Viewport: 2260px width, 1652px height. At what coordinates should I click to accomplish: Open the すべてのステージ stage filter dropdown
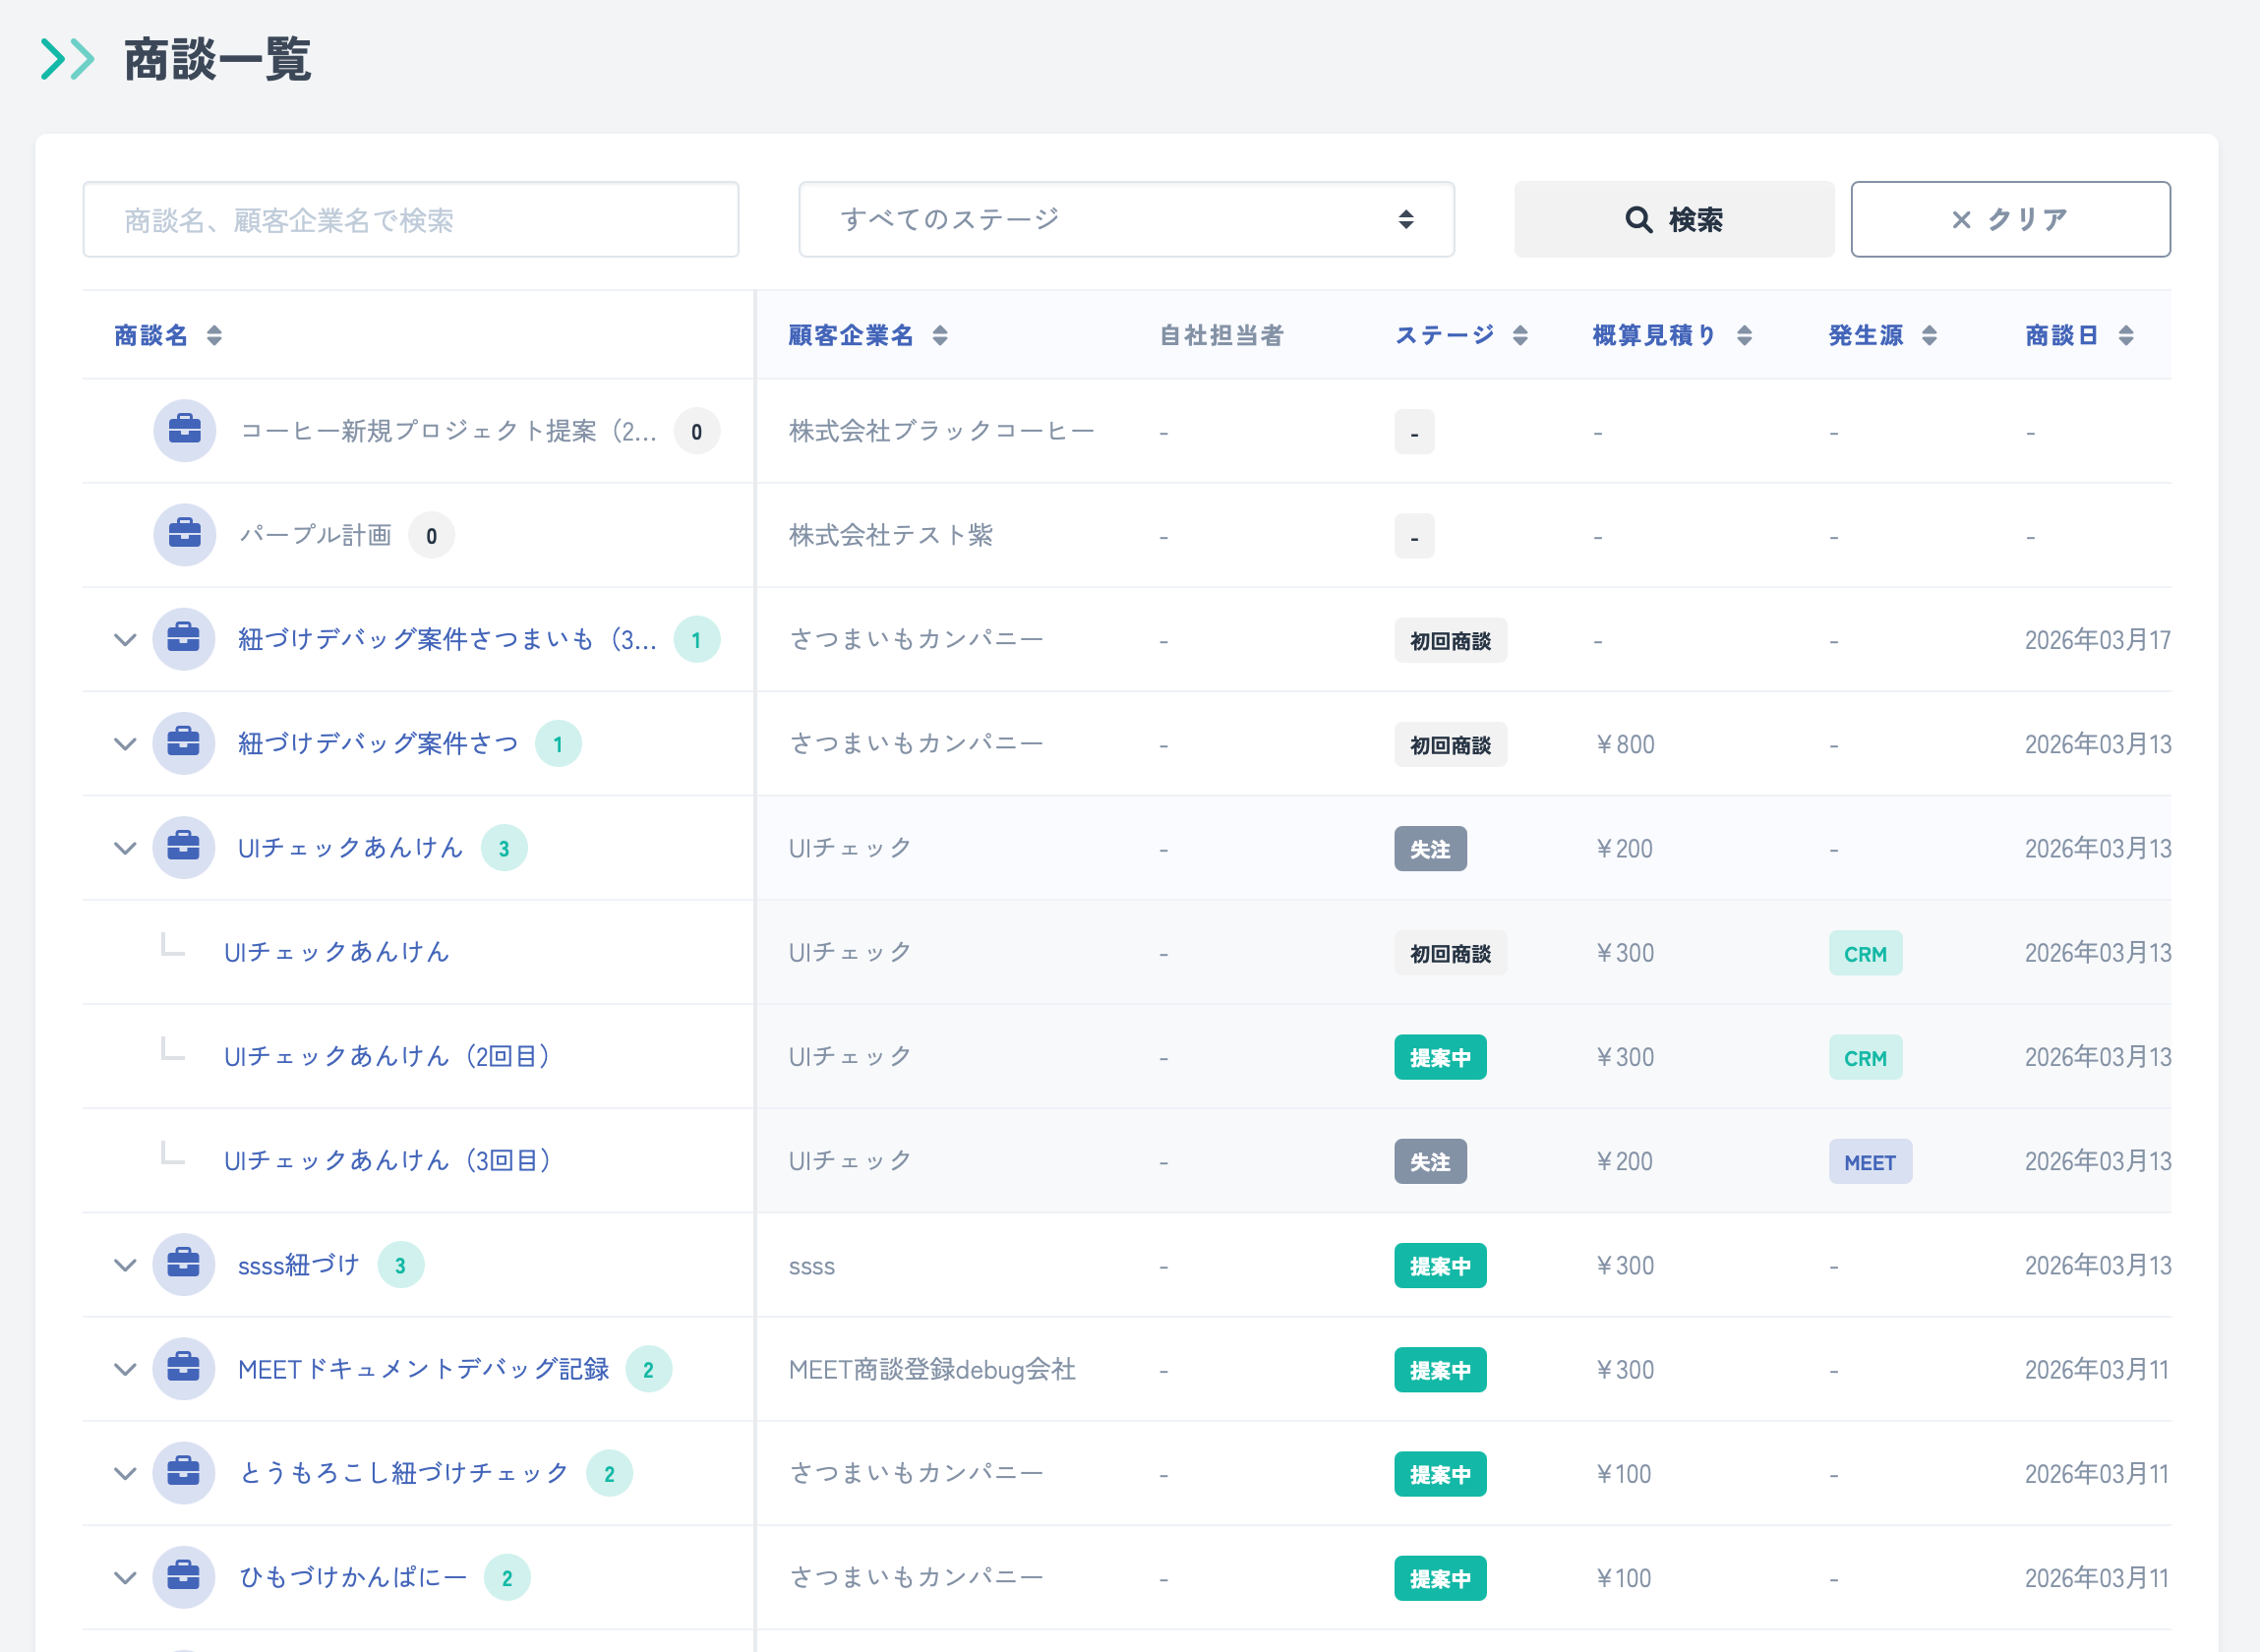(1126, 219)
